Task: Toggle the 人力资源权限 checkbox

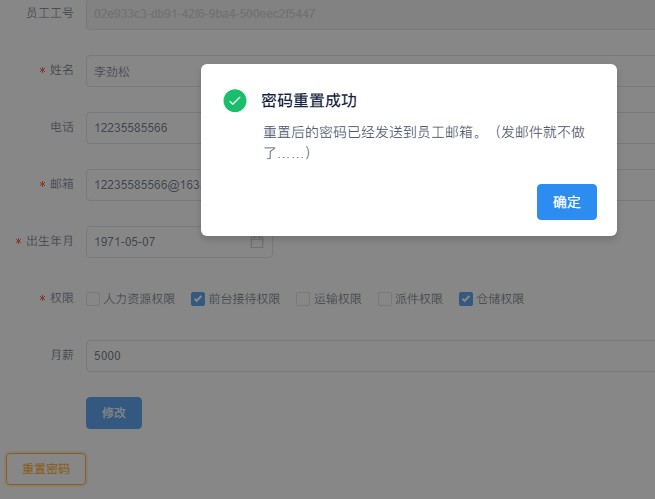Action: click(93, 299)
